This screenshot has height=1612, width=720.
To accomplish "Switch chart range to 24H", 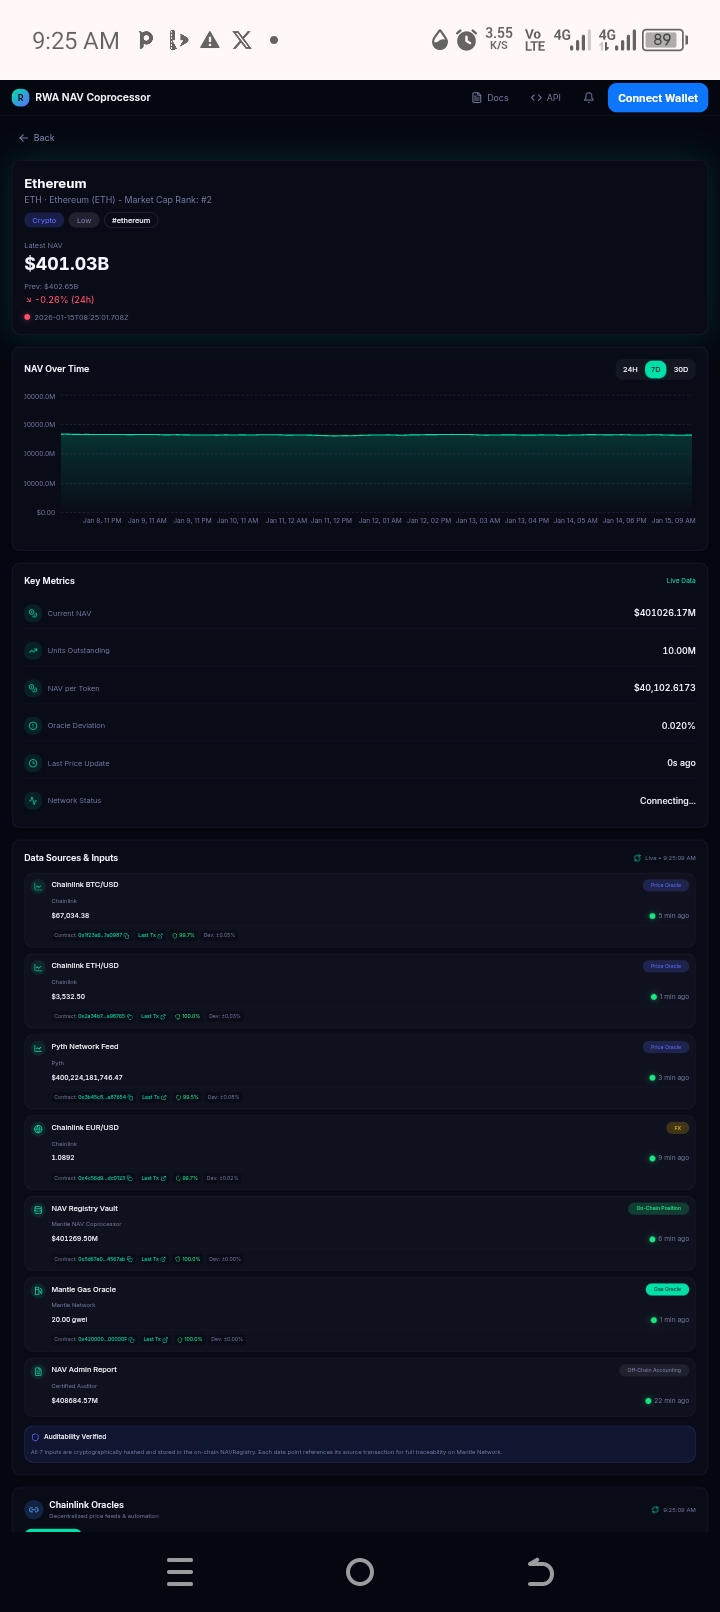I will [630, 369].
